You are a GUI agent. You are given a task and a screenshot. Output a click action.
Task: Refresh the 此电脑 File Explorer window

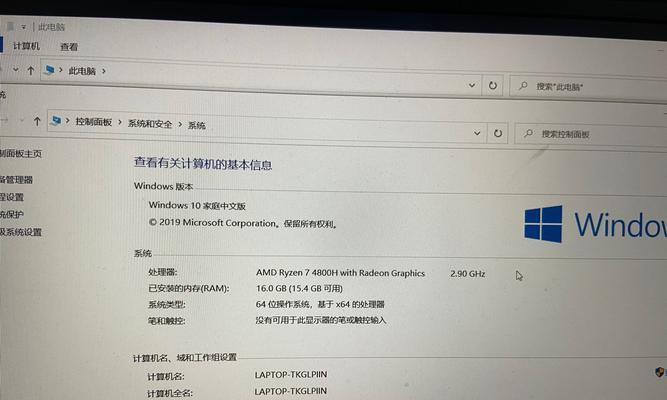(493, 86)
